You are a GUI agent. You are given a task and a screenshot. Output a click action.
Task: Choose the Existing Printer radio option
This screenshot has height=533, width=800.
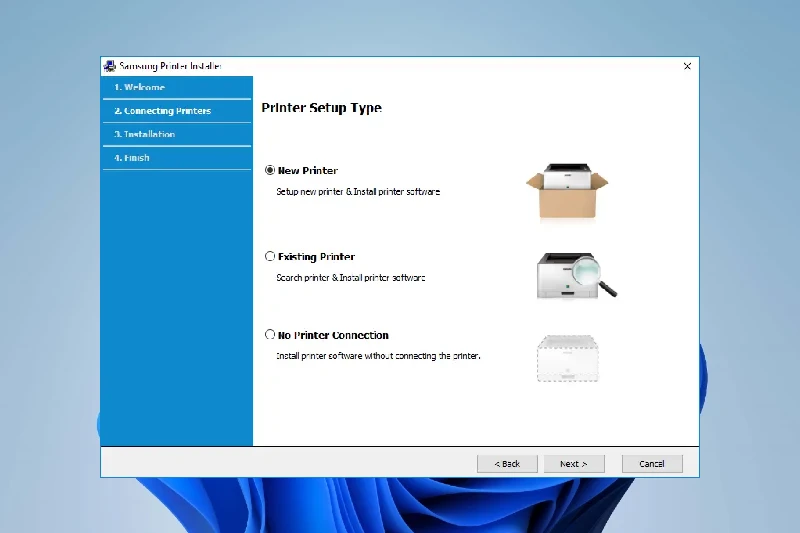pyautogui.click(x=270, y=257)
